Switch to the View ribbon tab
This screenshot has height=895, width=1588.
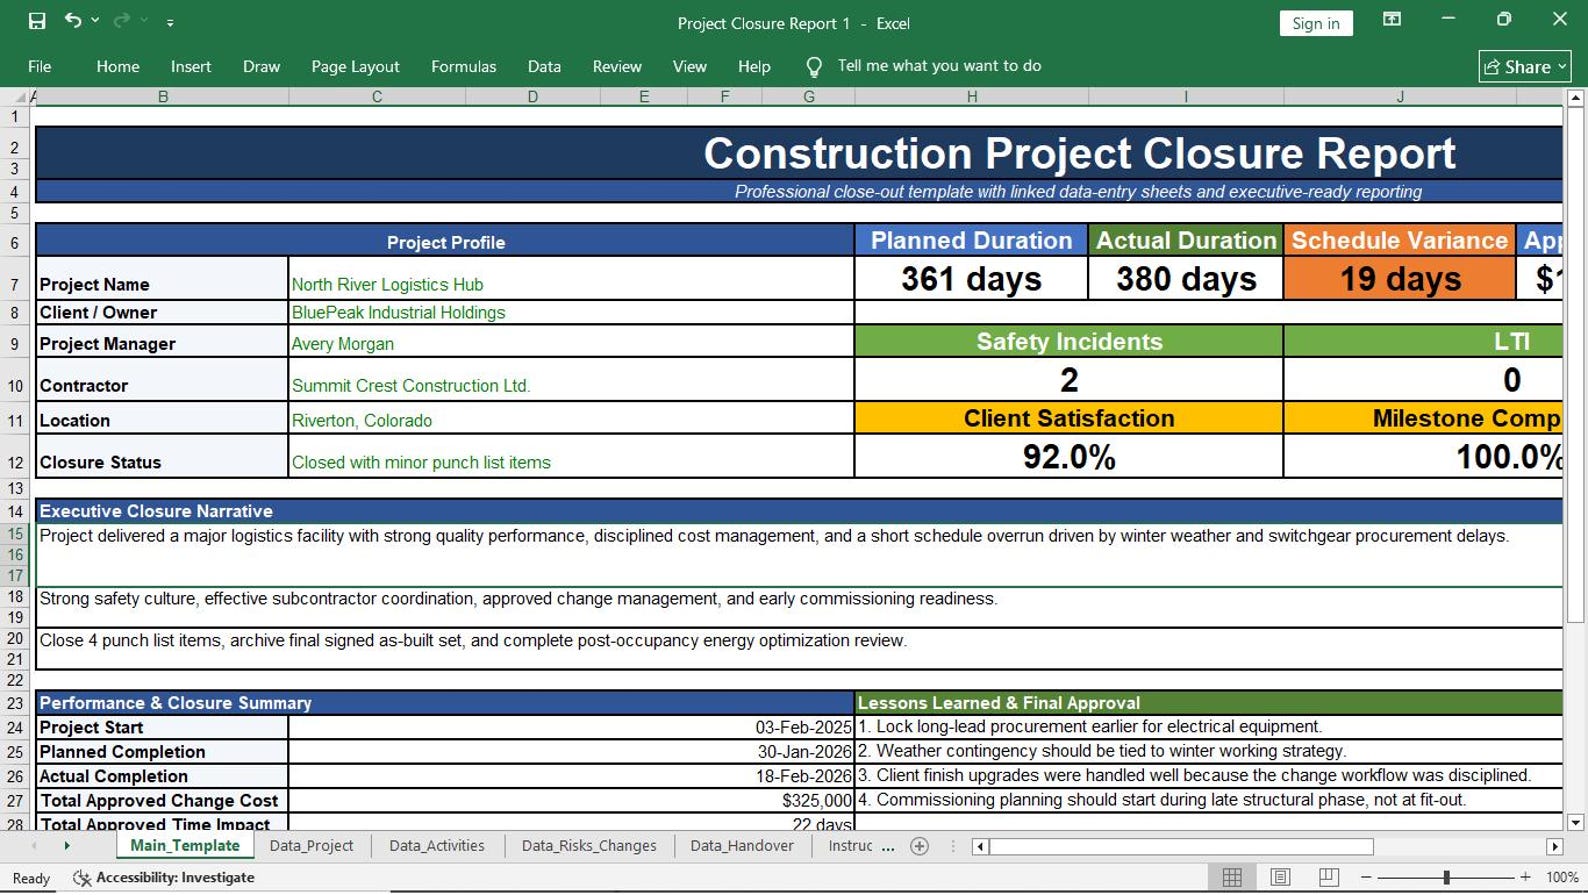coord(689,66)
